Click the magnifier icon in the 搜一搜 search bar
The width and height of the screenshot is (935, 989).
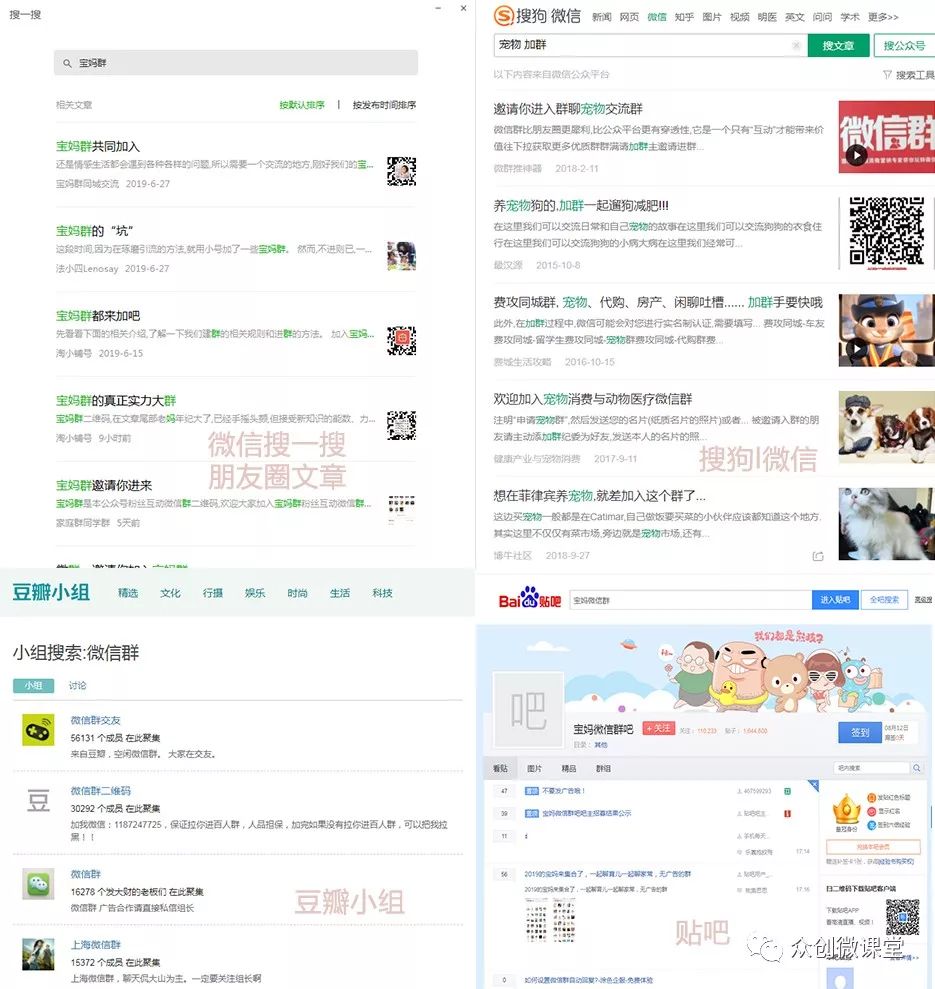tap(67, 63)
